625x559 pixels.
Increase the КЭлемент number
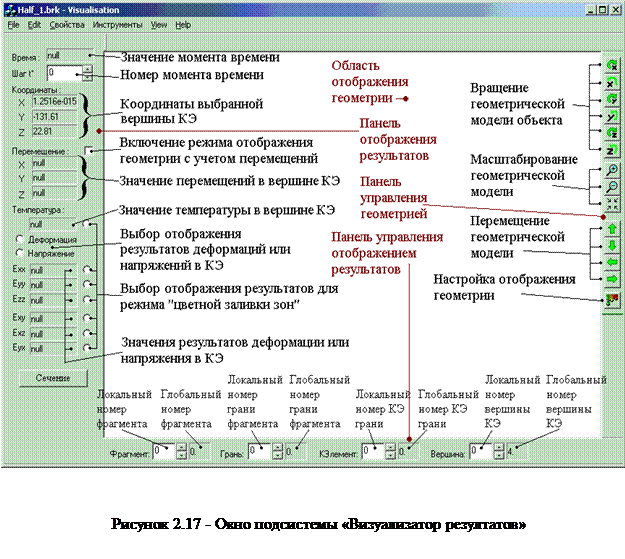(x=391, y=447)
